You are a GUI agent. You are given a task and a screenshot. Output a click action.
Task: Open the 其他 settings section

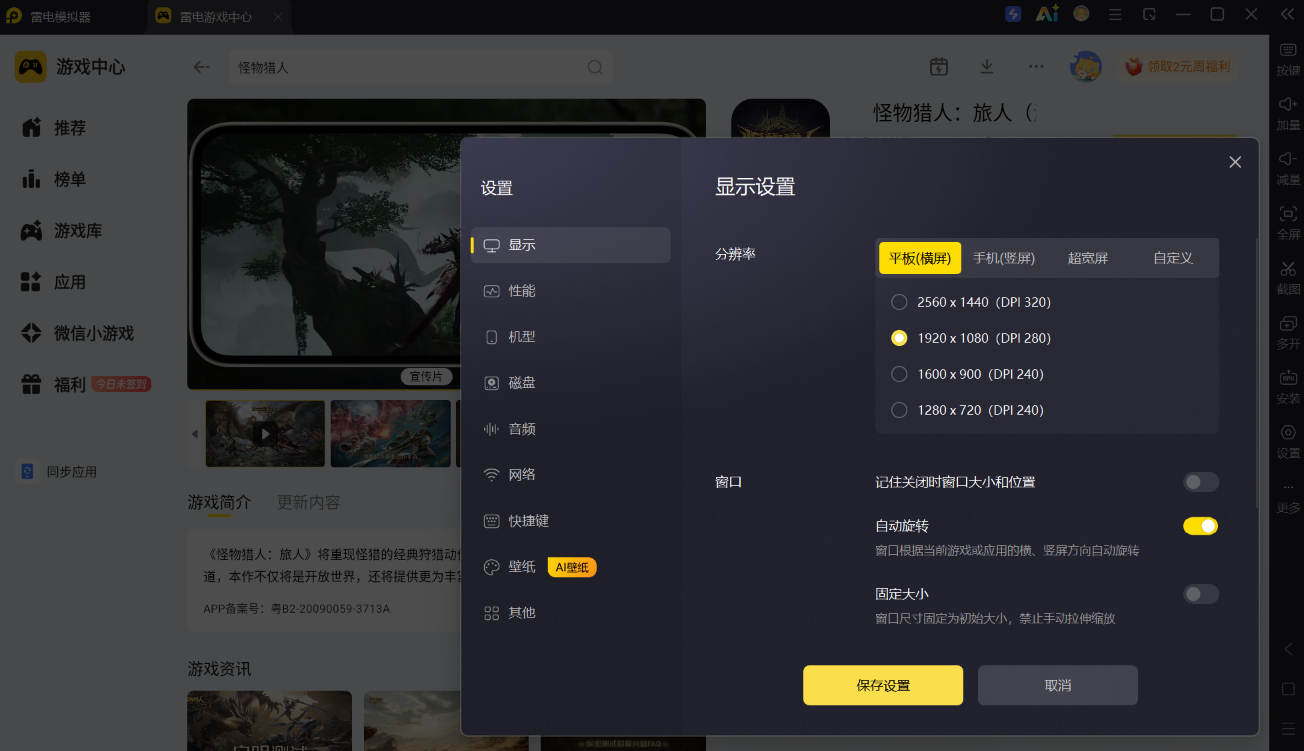(x=571, y=613)
